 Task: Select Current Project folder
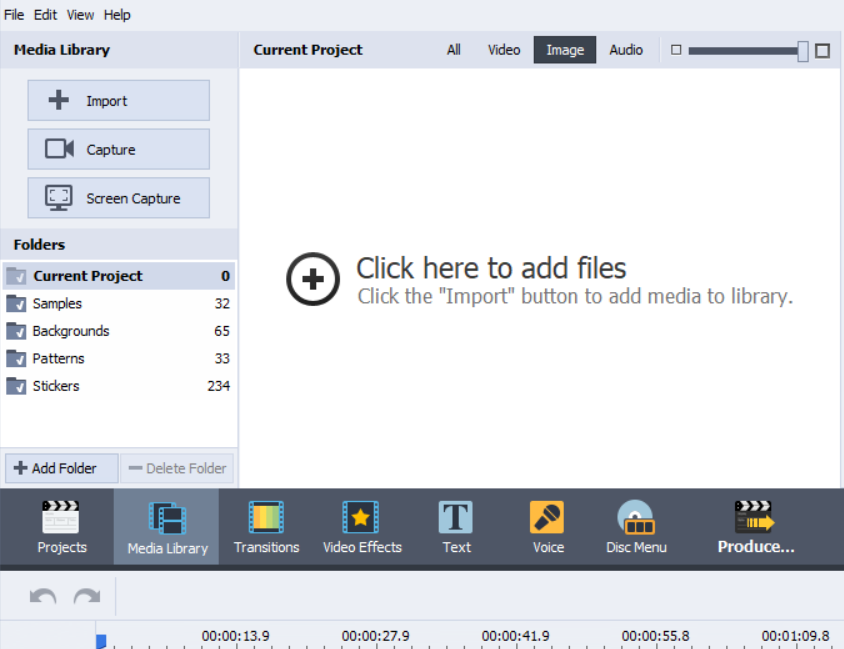[x=118, y=276]
